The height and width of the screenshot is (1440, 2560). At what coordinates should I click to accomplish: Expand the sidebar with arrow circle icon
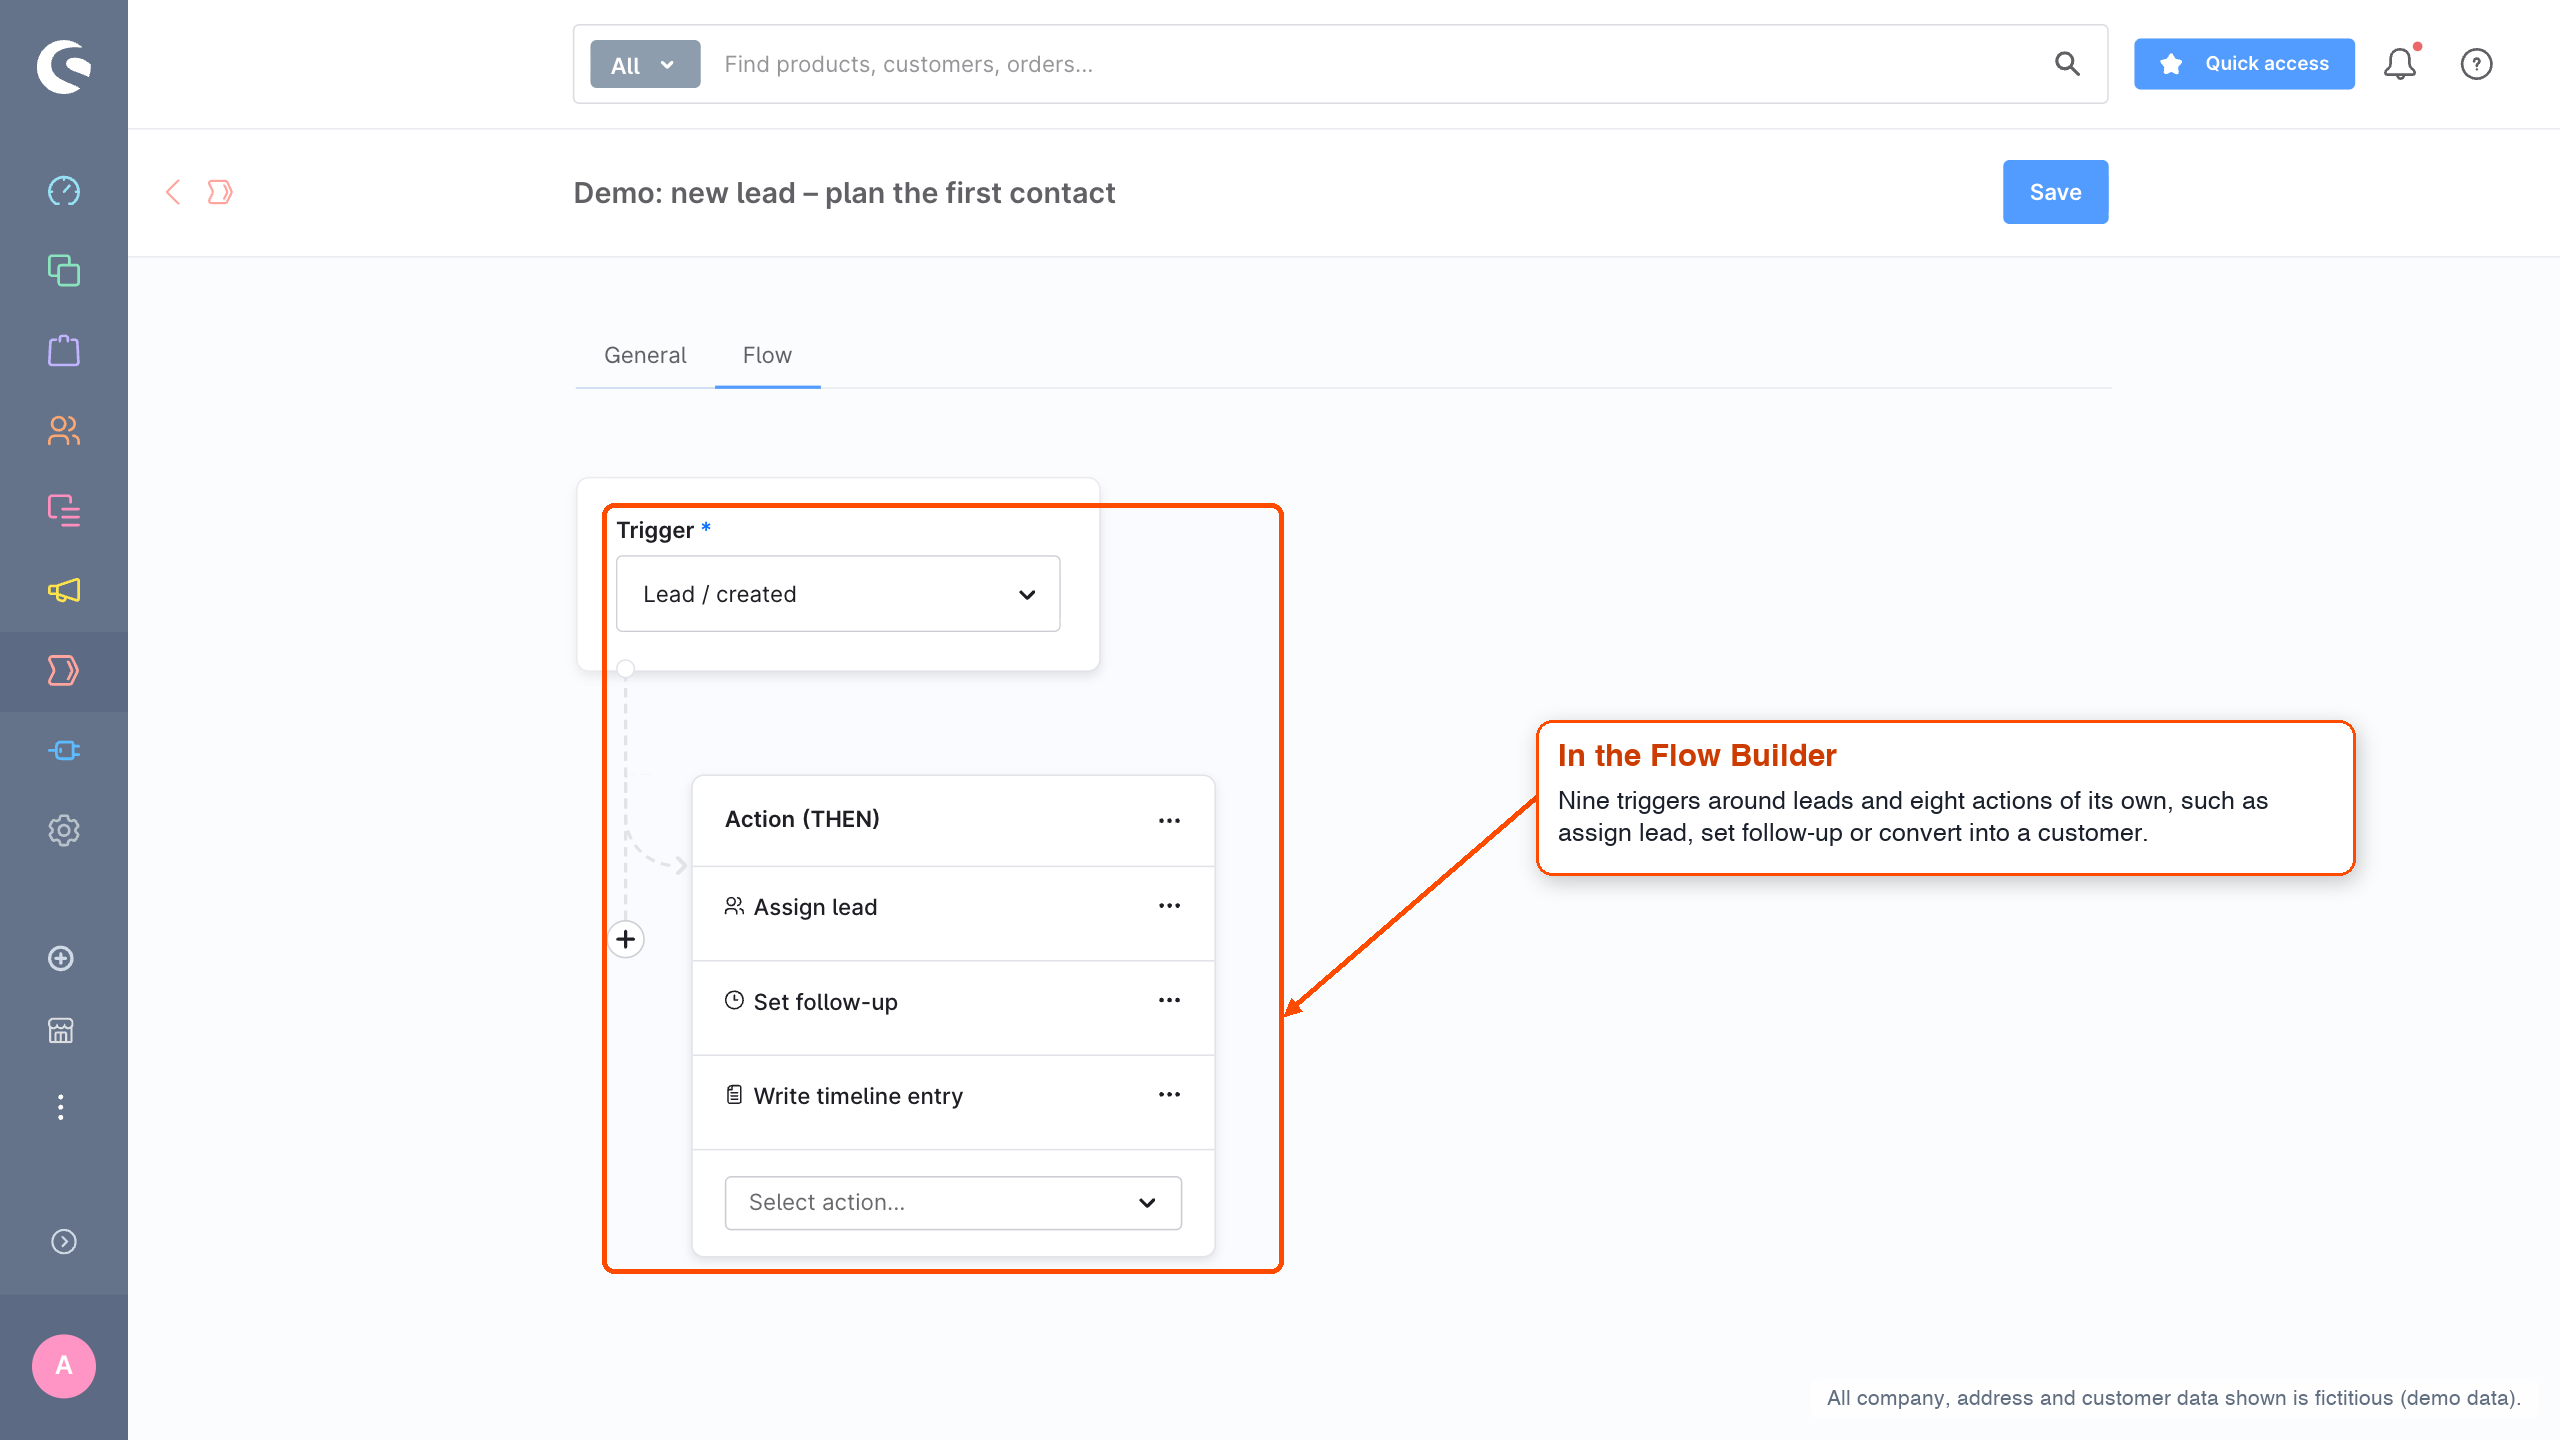click(x=64, y=1241)
